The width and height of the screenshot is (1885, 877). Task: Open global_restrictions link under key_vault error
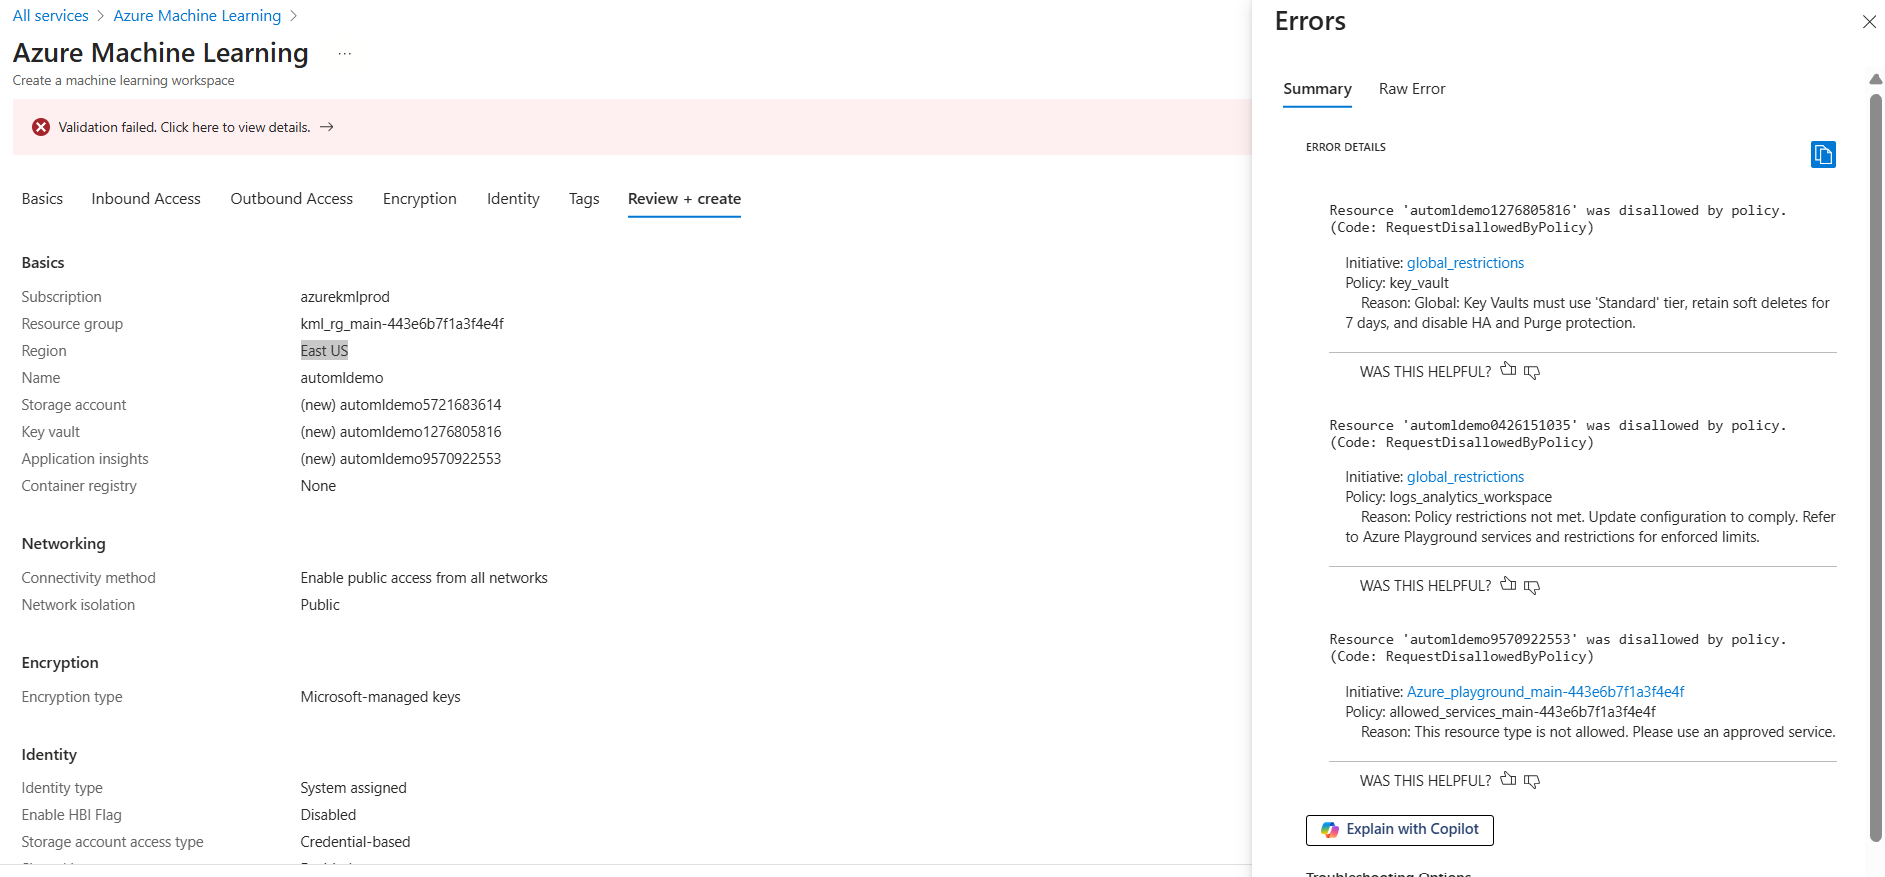point(1465,263)
